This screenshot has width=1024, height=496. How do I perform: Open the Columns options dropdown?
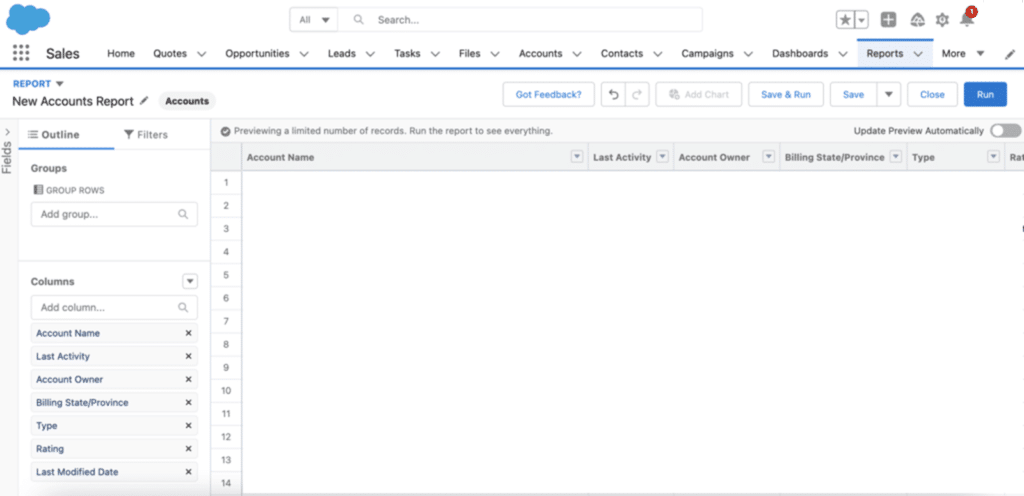coord(189,282)
